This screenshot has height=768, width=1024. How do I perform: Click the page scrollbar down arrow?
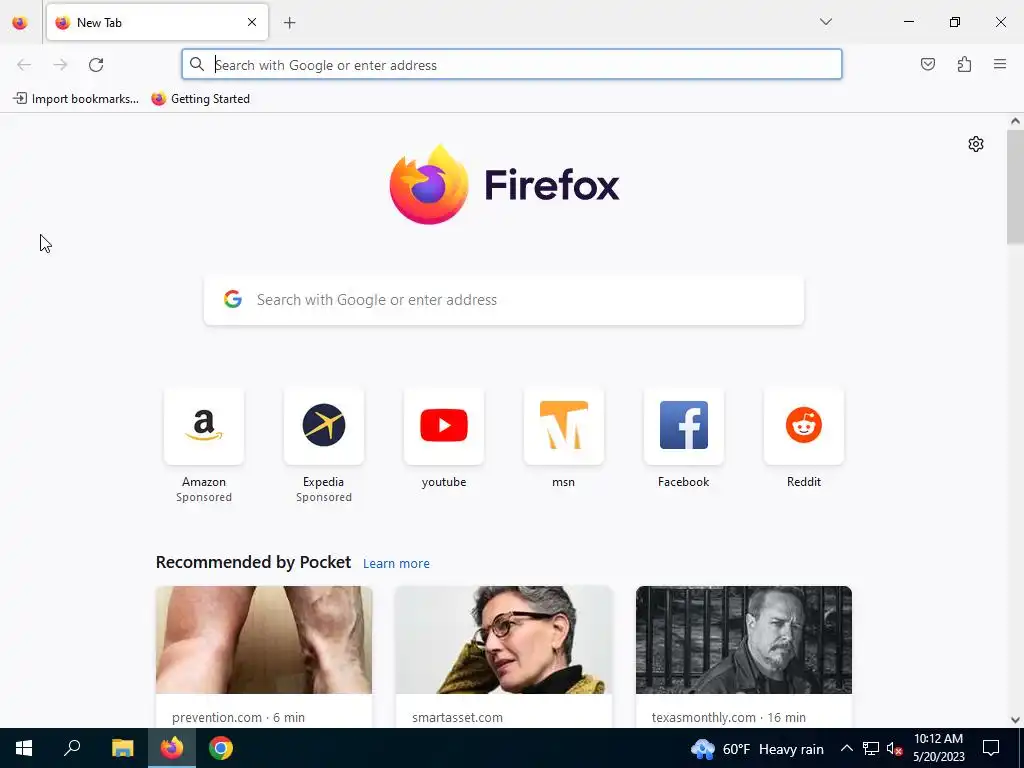(x=1015, y=720)
